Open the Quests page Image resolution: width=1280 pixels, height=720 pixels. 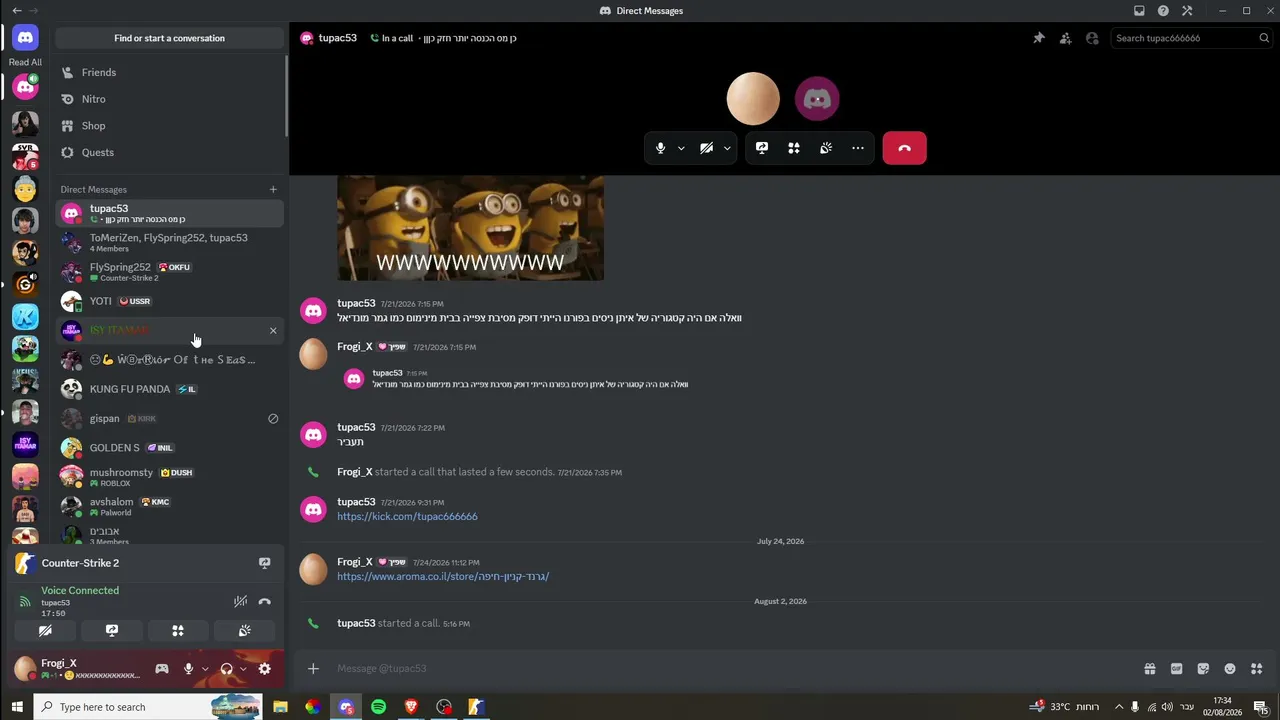[169, 152]
